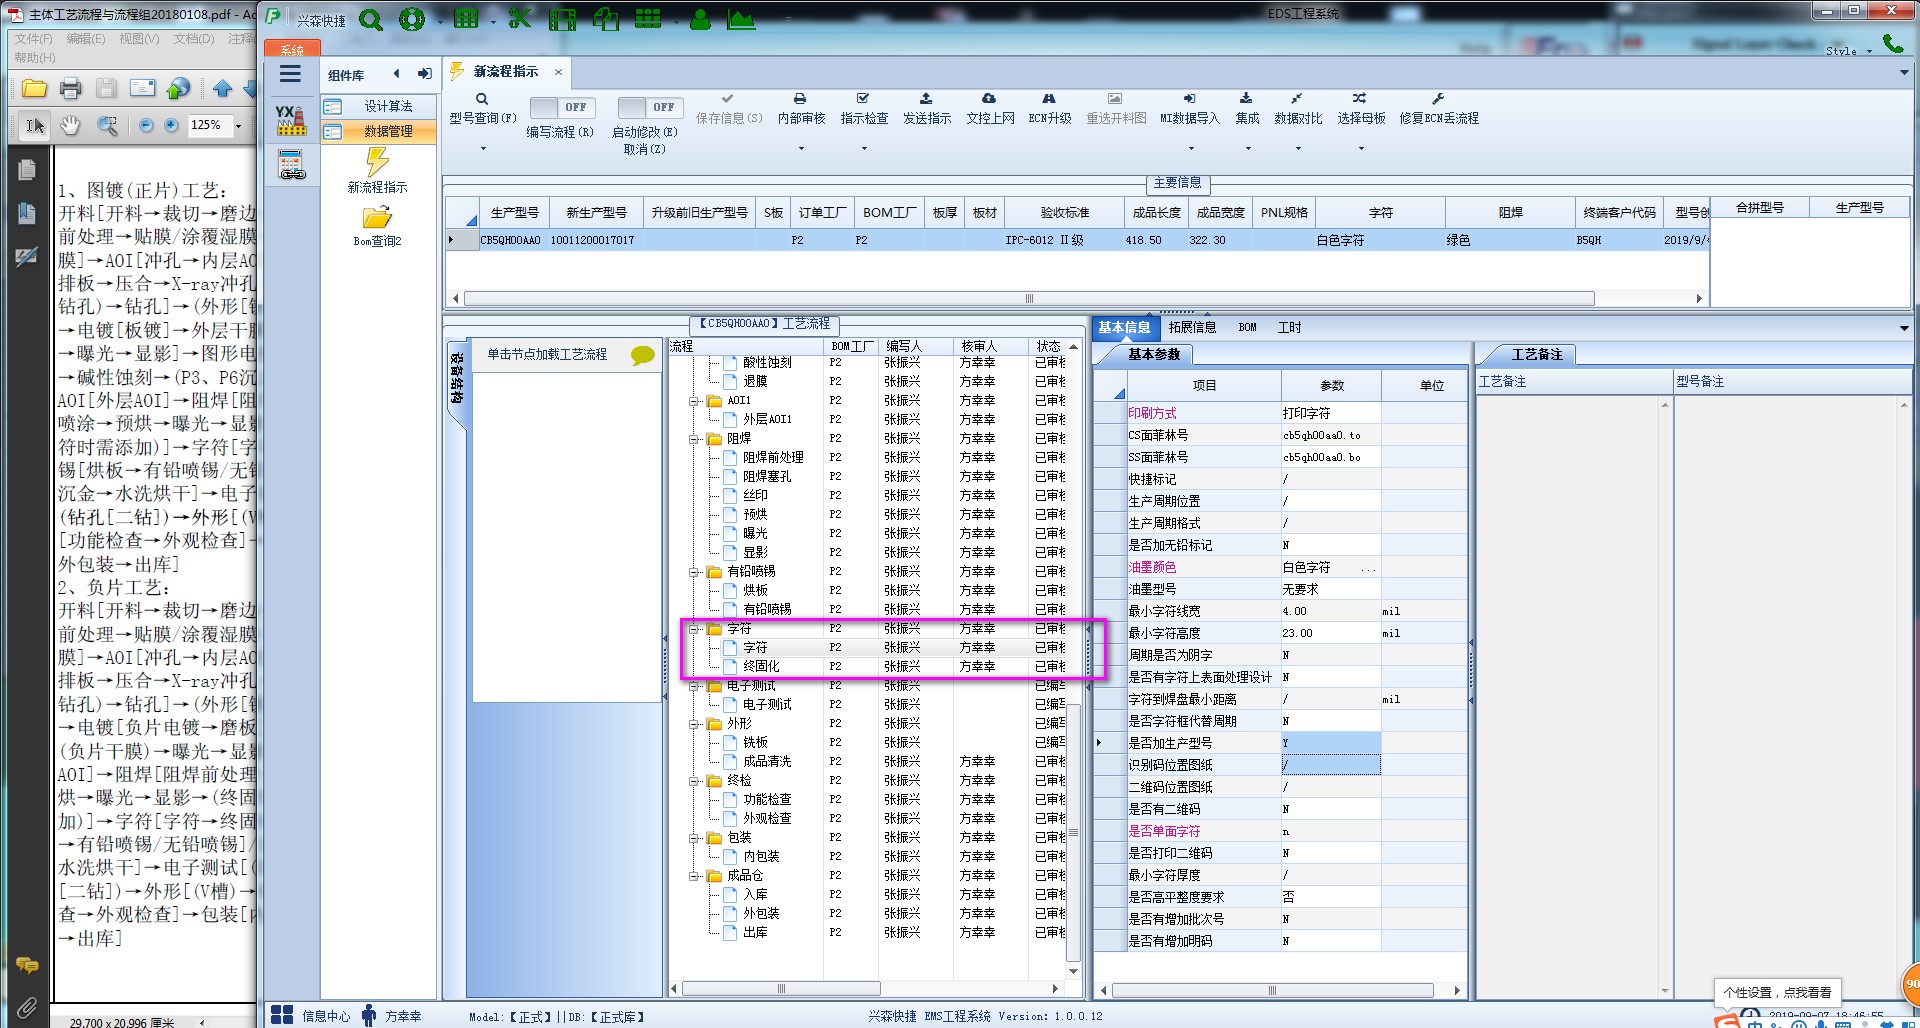The height and width of the screenshot is (1028, 1920).
Task: Click 修复ECN丢流程 wrench tool
Action: [1439, 109]
